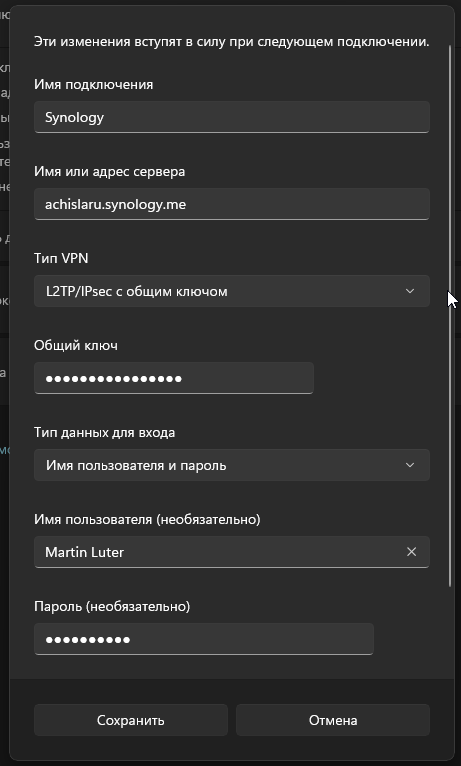Click the Имя пользователя (необязательно) label
This screenshot has width=461, height=766.
coord(147,519)
